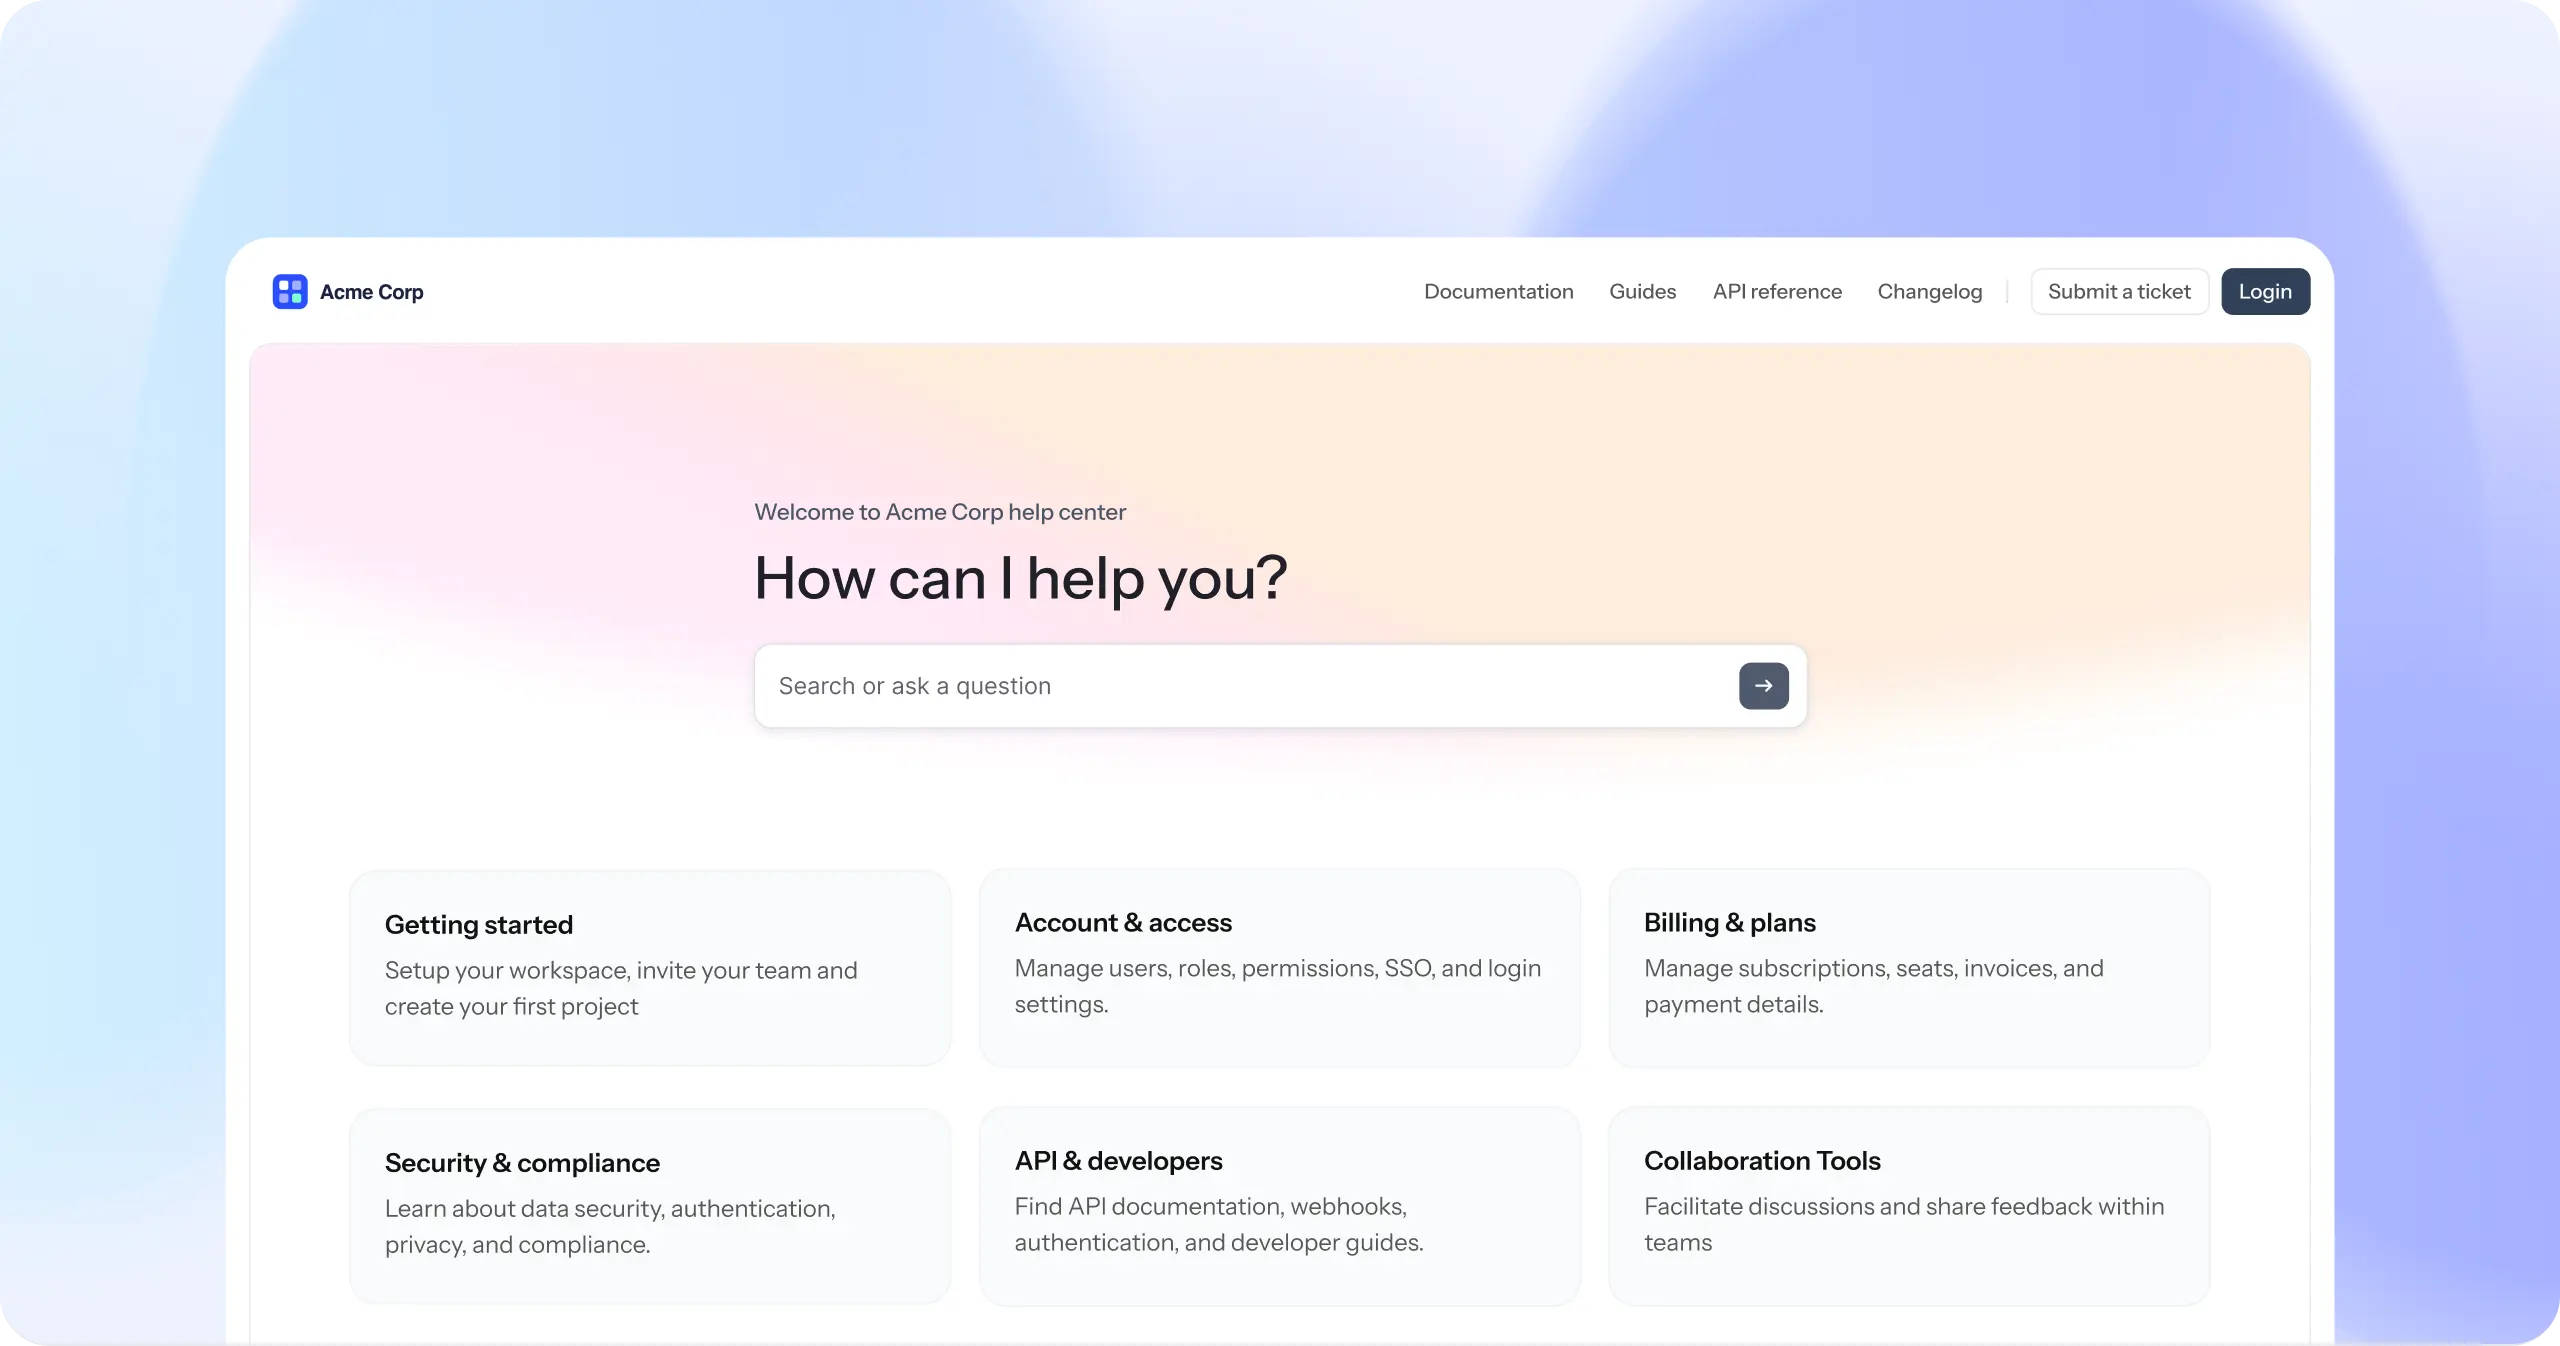Open the Documentation nav link
This screenshot has width=2560, height=1346.
click(1498, 292)
